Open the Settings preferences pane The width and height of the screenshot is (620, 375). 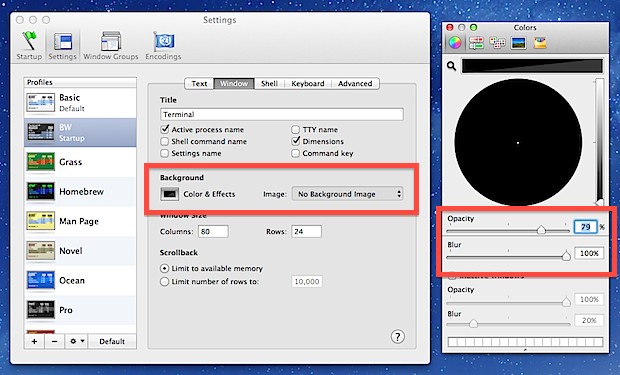(62, 45)
